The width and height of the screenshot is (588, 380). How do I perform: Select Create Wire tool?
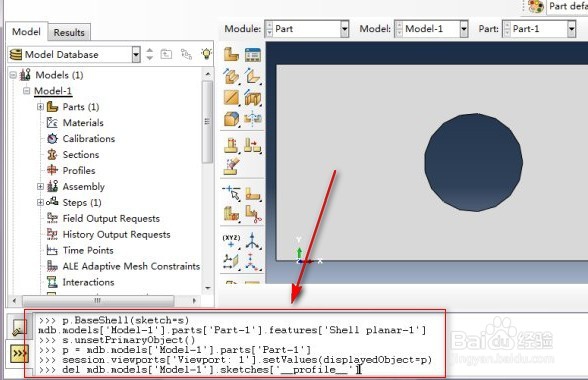(x=231, y=98)
